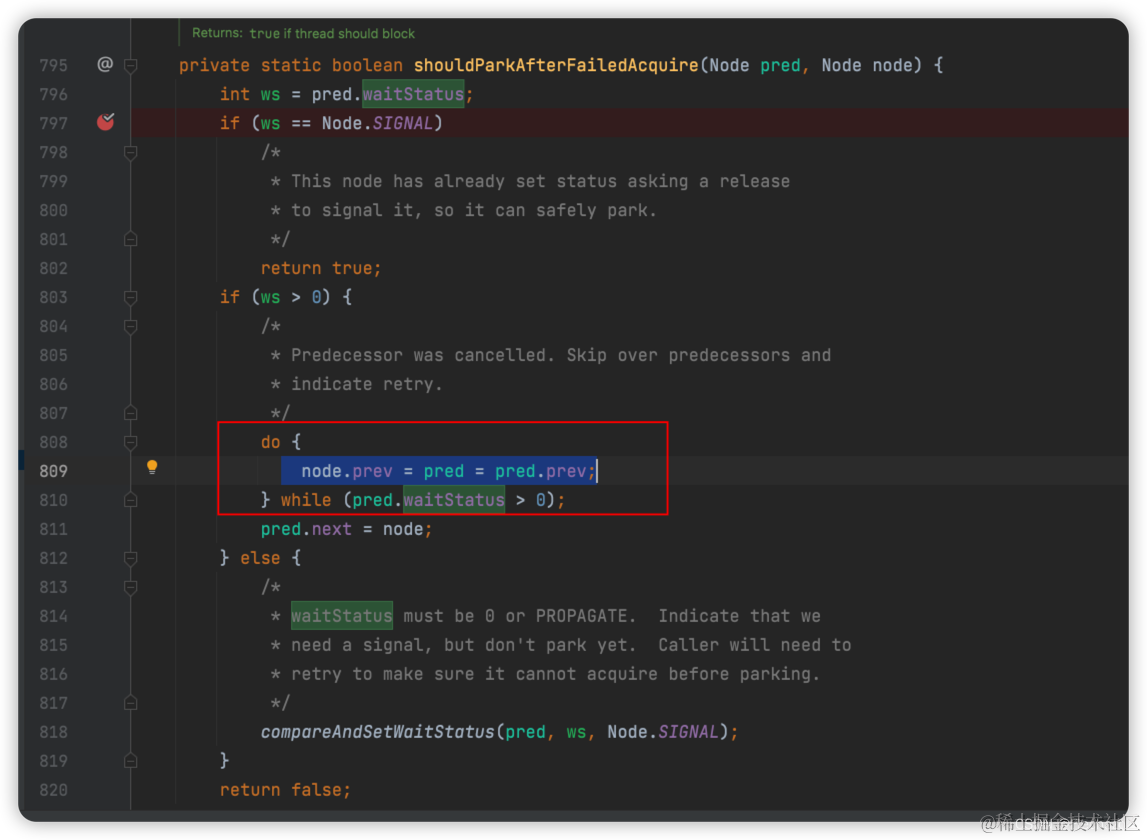Viewport: 1147px width, 840px height.
Task: Click the @ gutter annotation icon on line 795
Action: tap(105, 64)
